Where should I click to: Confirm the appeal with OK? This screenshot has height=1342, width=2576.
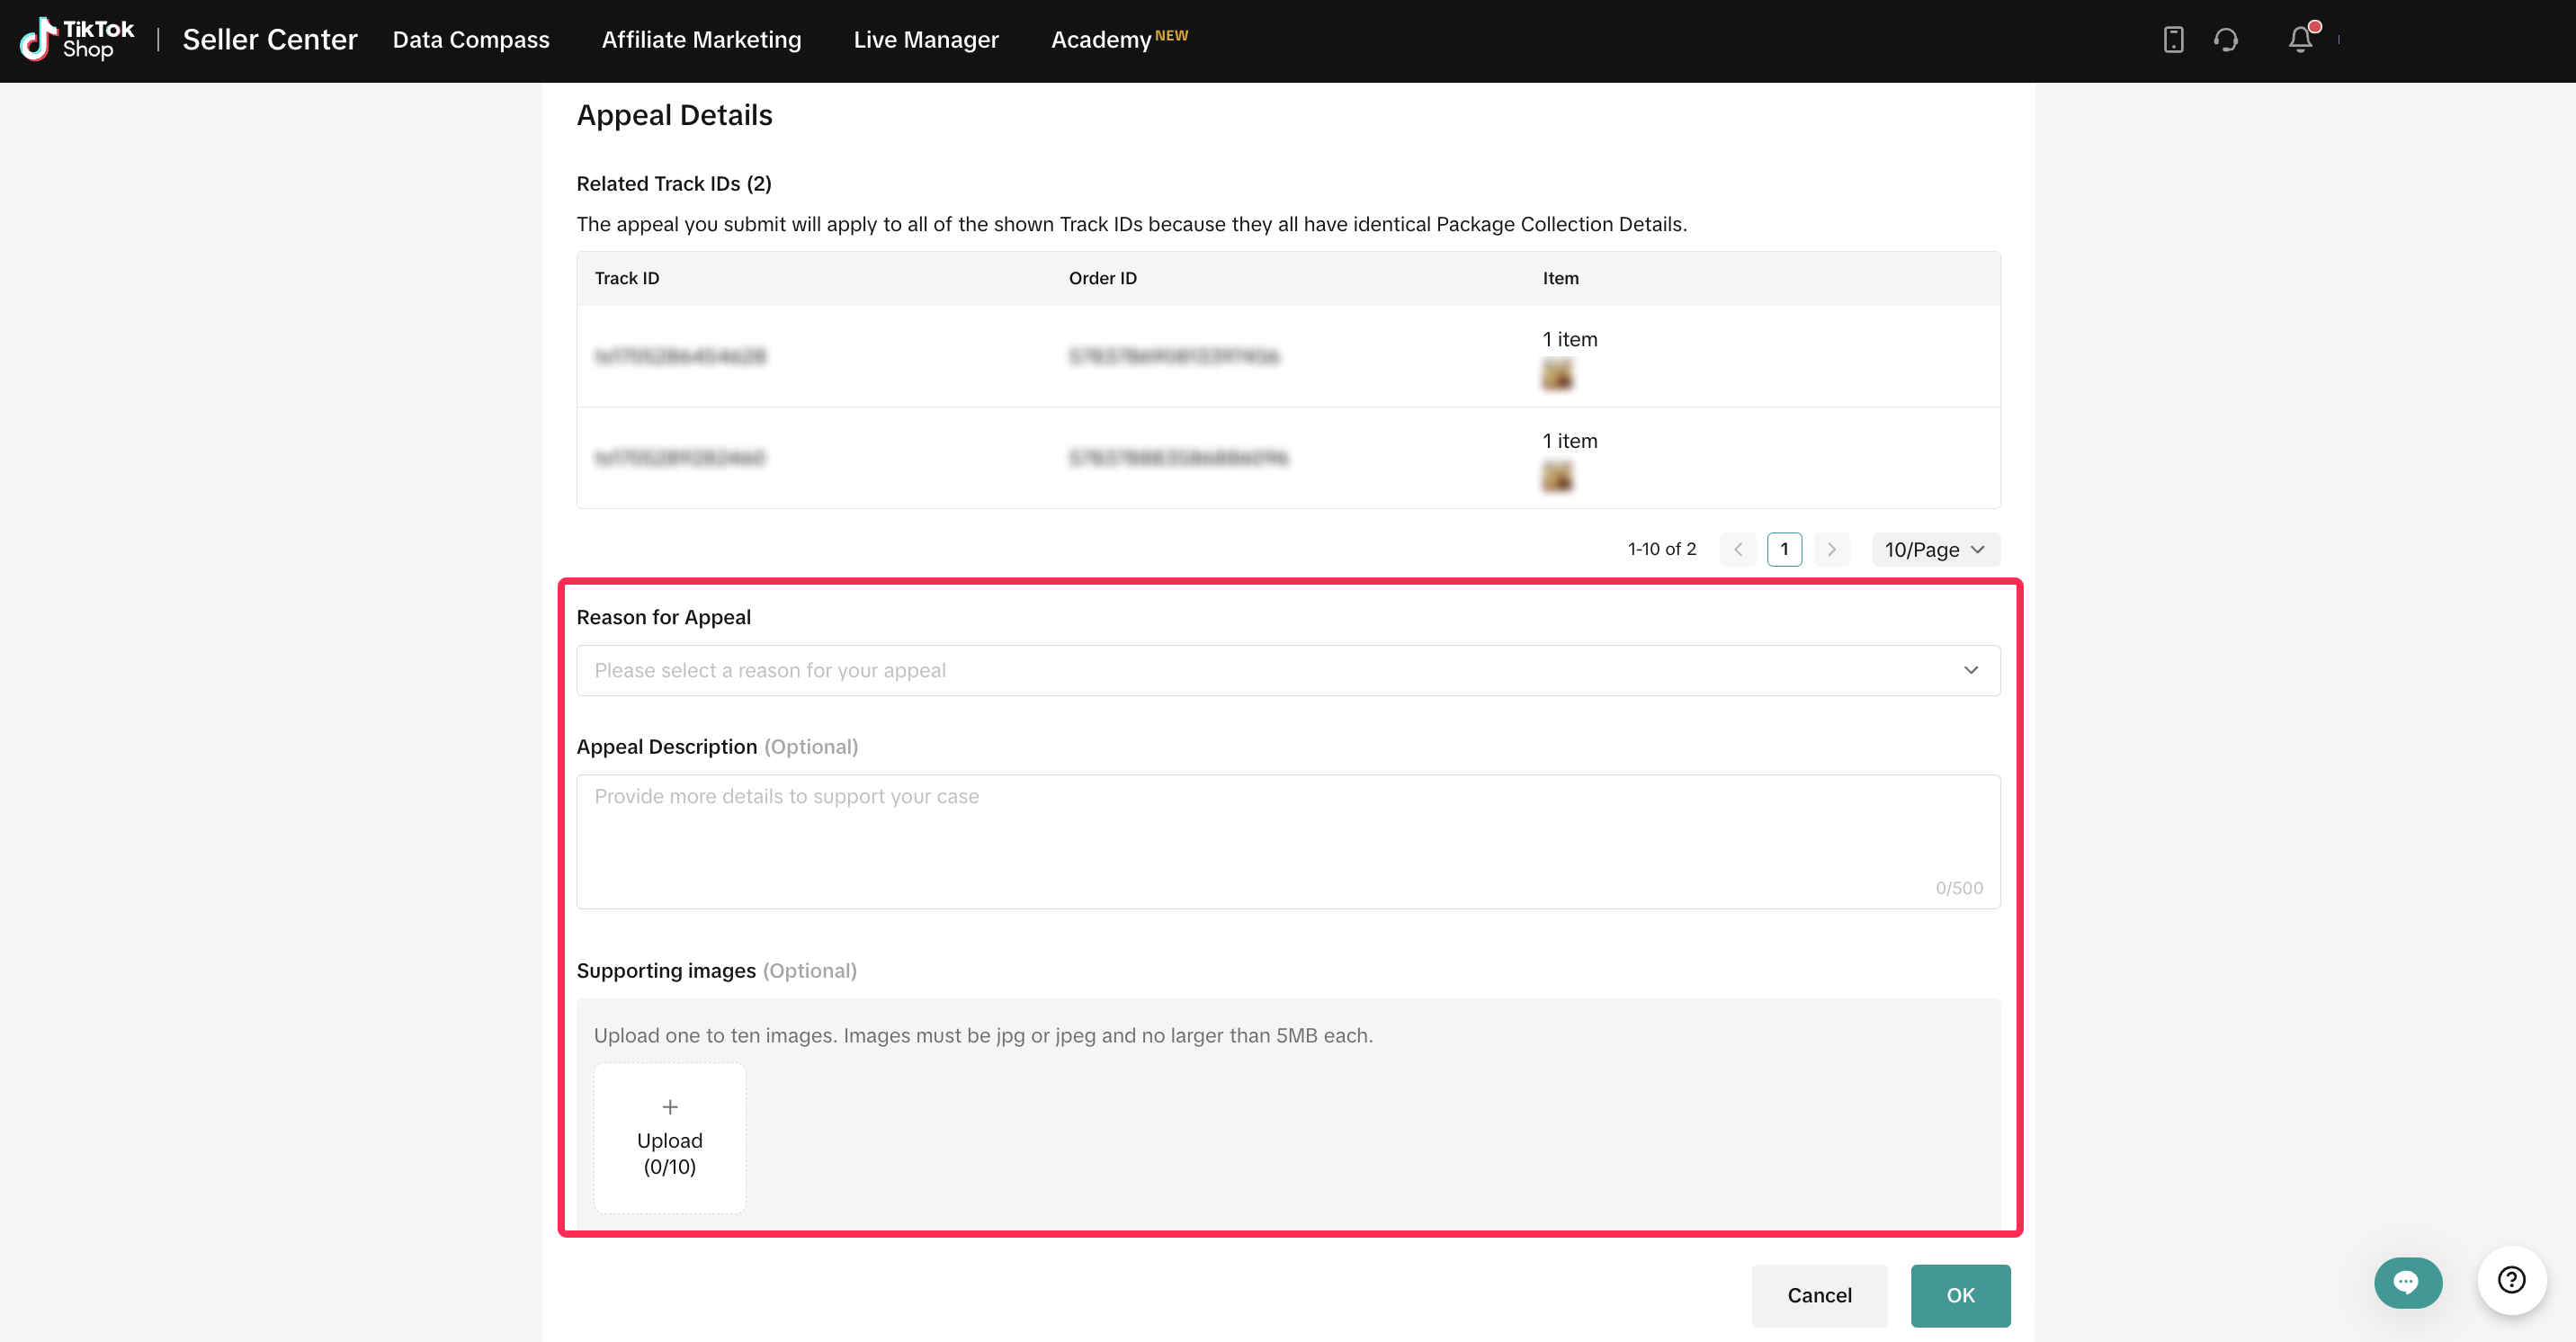1960,1295
